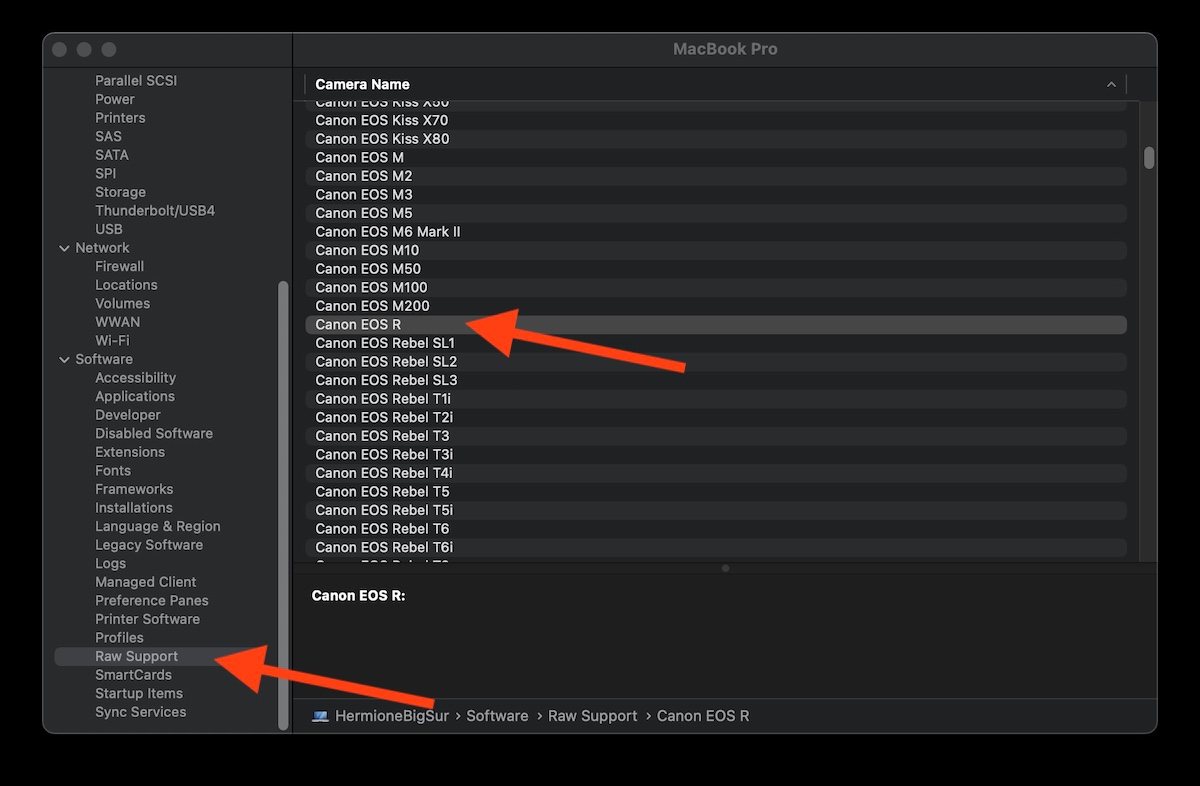Screen dimensions: 1200x786
Task: Click Raw Support in path bar
Action: [x=593, y=716]
